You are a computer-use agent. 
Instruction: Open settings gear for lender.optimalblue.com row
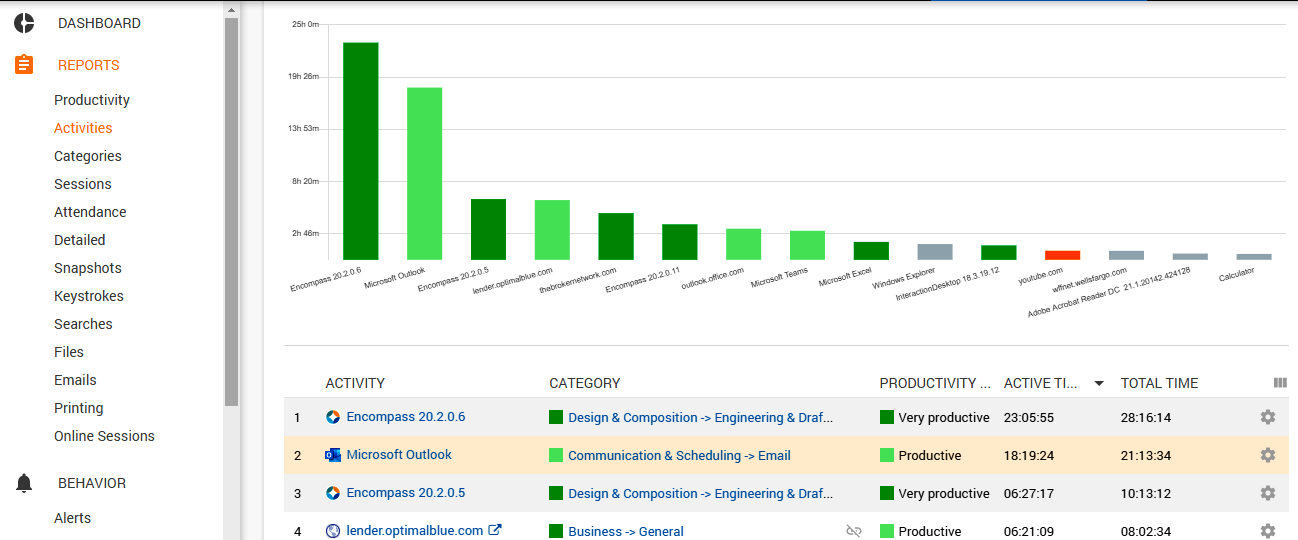[1267, 531]
